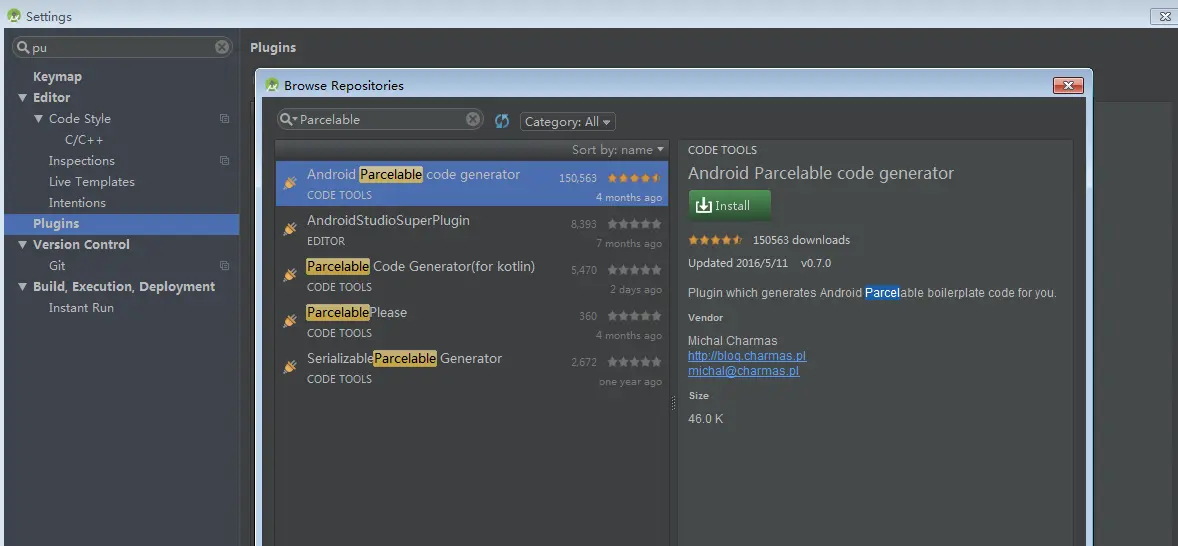Click the search magnifier history icon in Browse Repositories

(288, 119)
